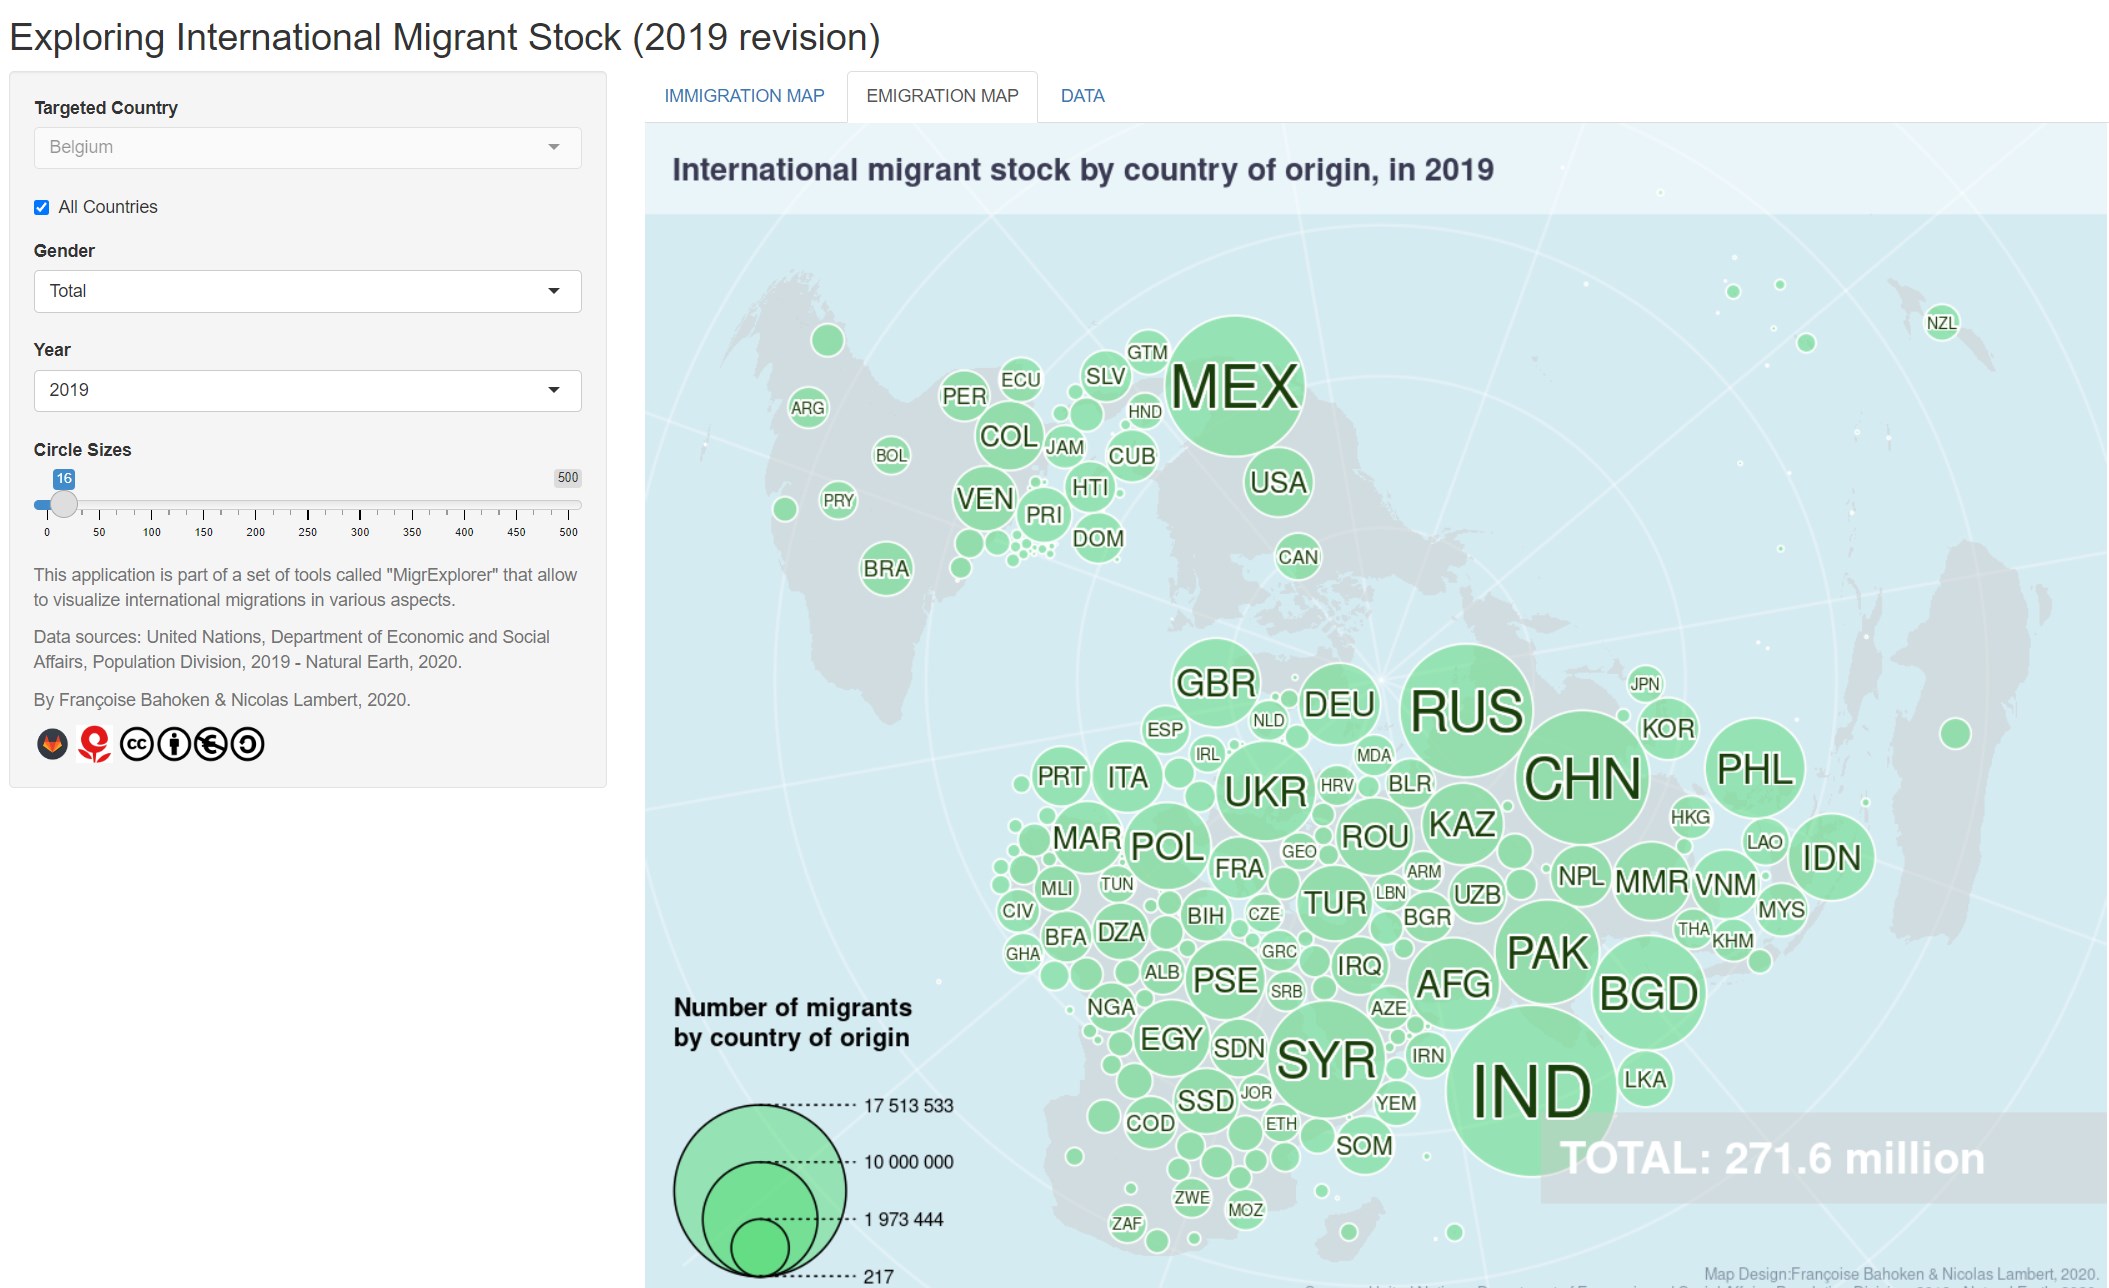Click the share-alike license icon
This screenshot has height=1288, width=2109.
(x=248, y=744)
